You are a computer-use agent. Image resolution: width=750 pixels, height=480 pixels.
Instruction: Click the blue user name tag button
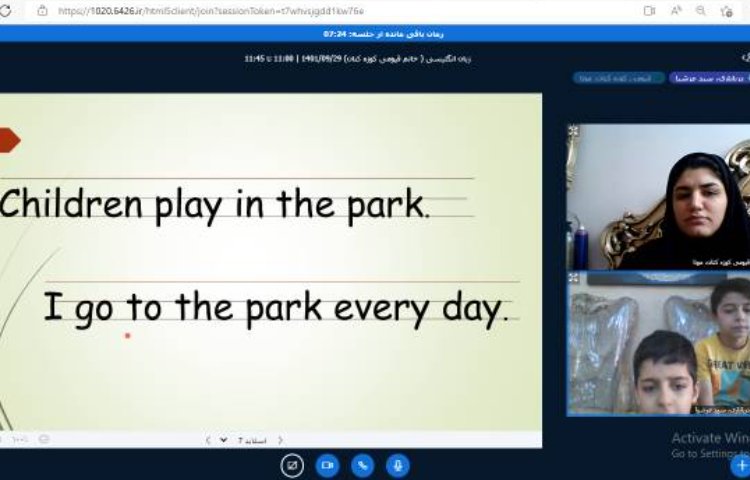pyautogui.click(x=709, y=77)
